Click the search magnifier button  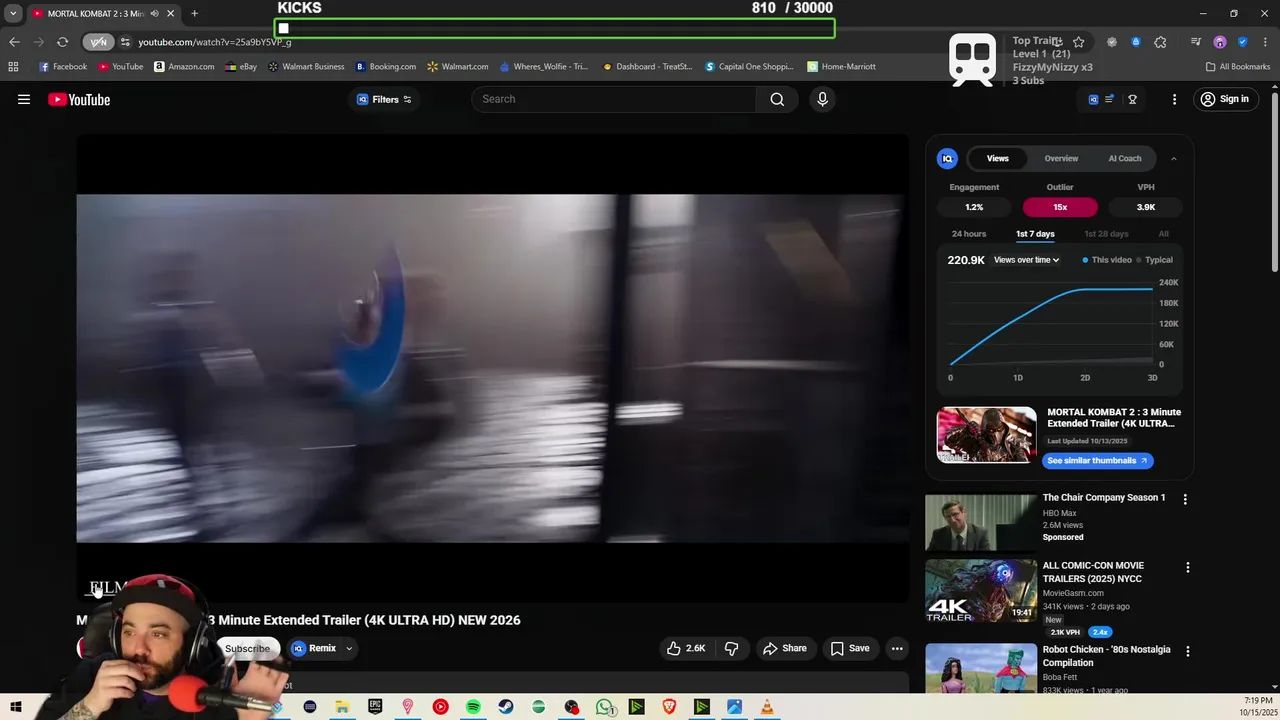pyautogui.click(x=777, y=99)
